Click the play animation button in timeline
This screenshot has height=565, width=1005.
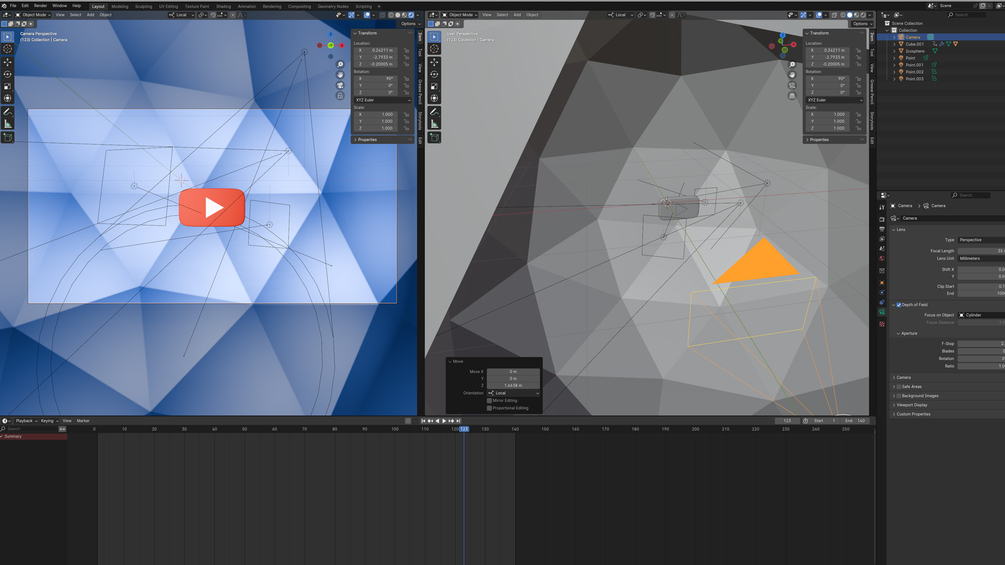point(444,421)
